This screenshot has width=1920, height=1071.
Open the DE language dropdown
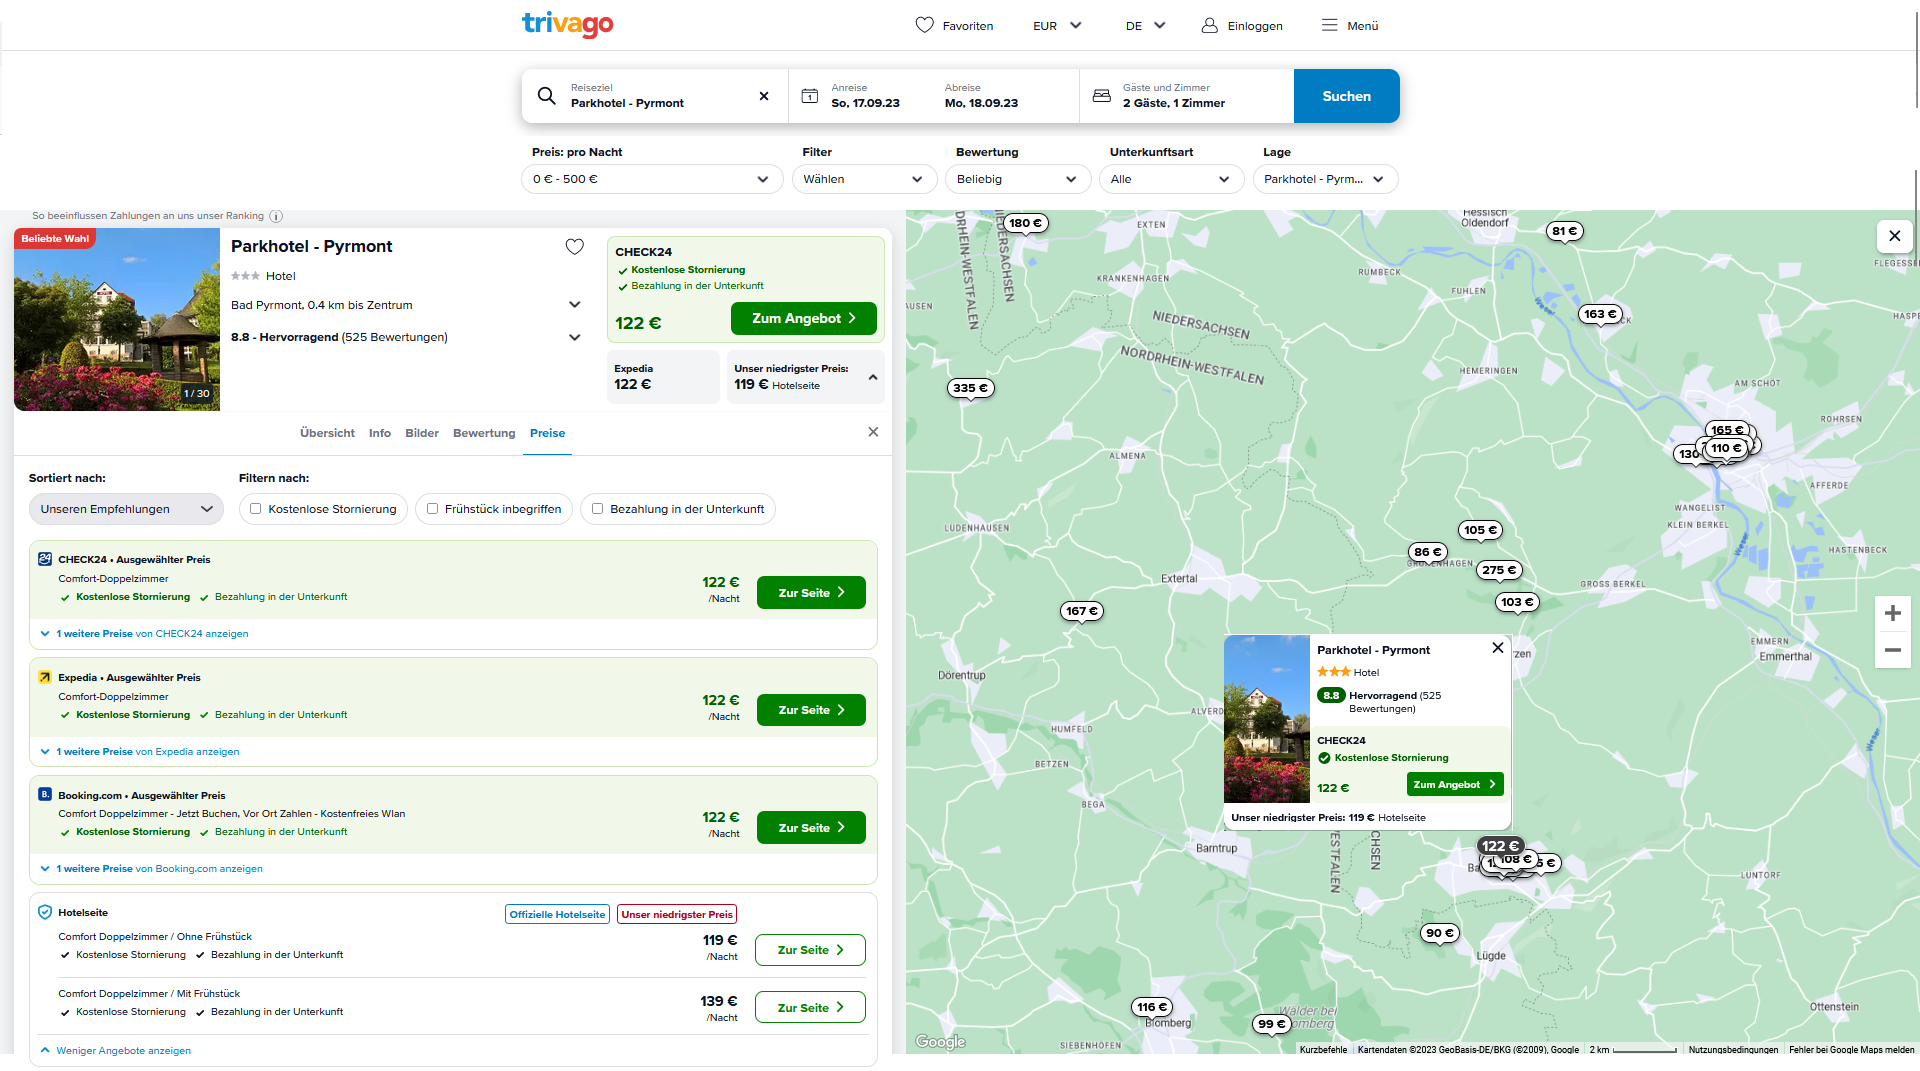click(1145, 26)
